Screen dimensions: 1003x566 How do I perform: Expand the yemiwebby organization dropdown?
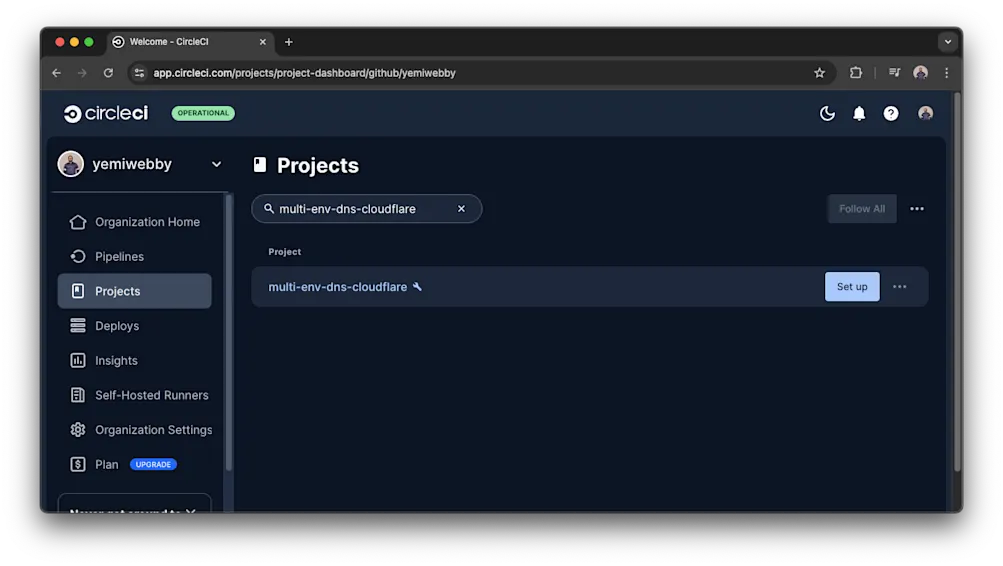click(216, 164)
